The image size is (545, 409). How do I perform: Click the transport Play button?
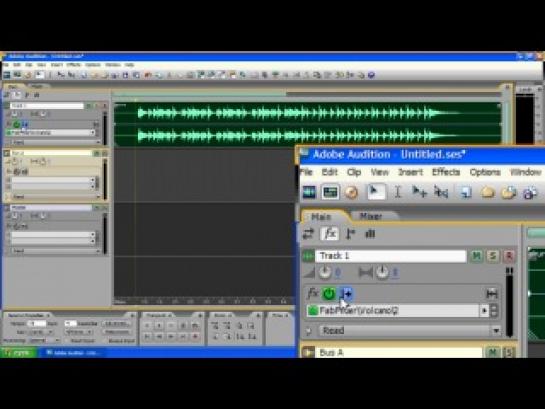(x=159, y=326)
